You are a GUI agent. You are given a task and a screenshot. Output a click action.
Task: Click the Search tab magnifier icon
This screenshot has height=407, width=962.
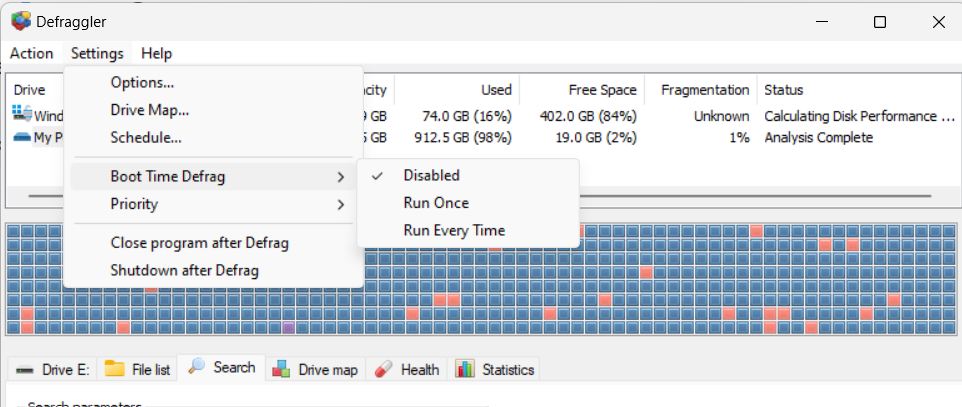tap(197, 367)
